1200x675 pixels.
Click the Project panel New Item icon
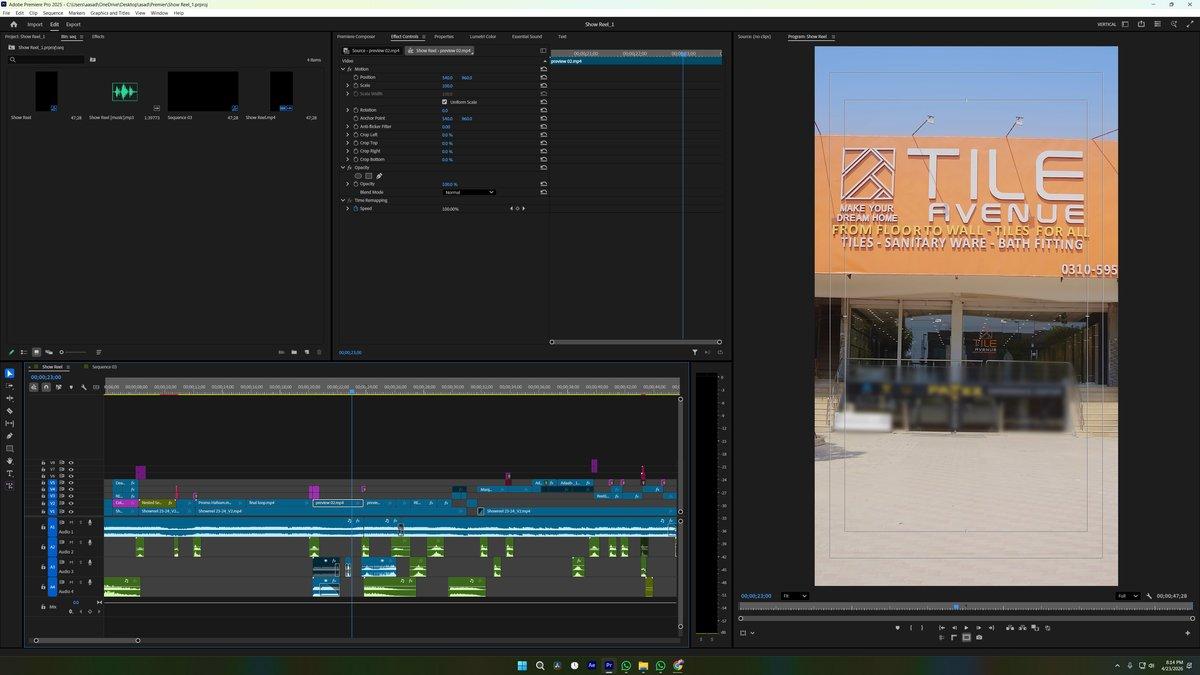coord(307,352)
